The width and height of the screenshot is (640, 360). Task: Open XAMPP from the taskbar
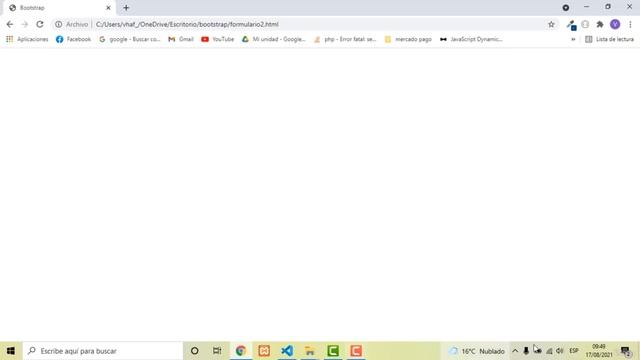click(264, 351)
